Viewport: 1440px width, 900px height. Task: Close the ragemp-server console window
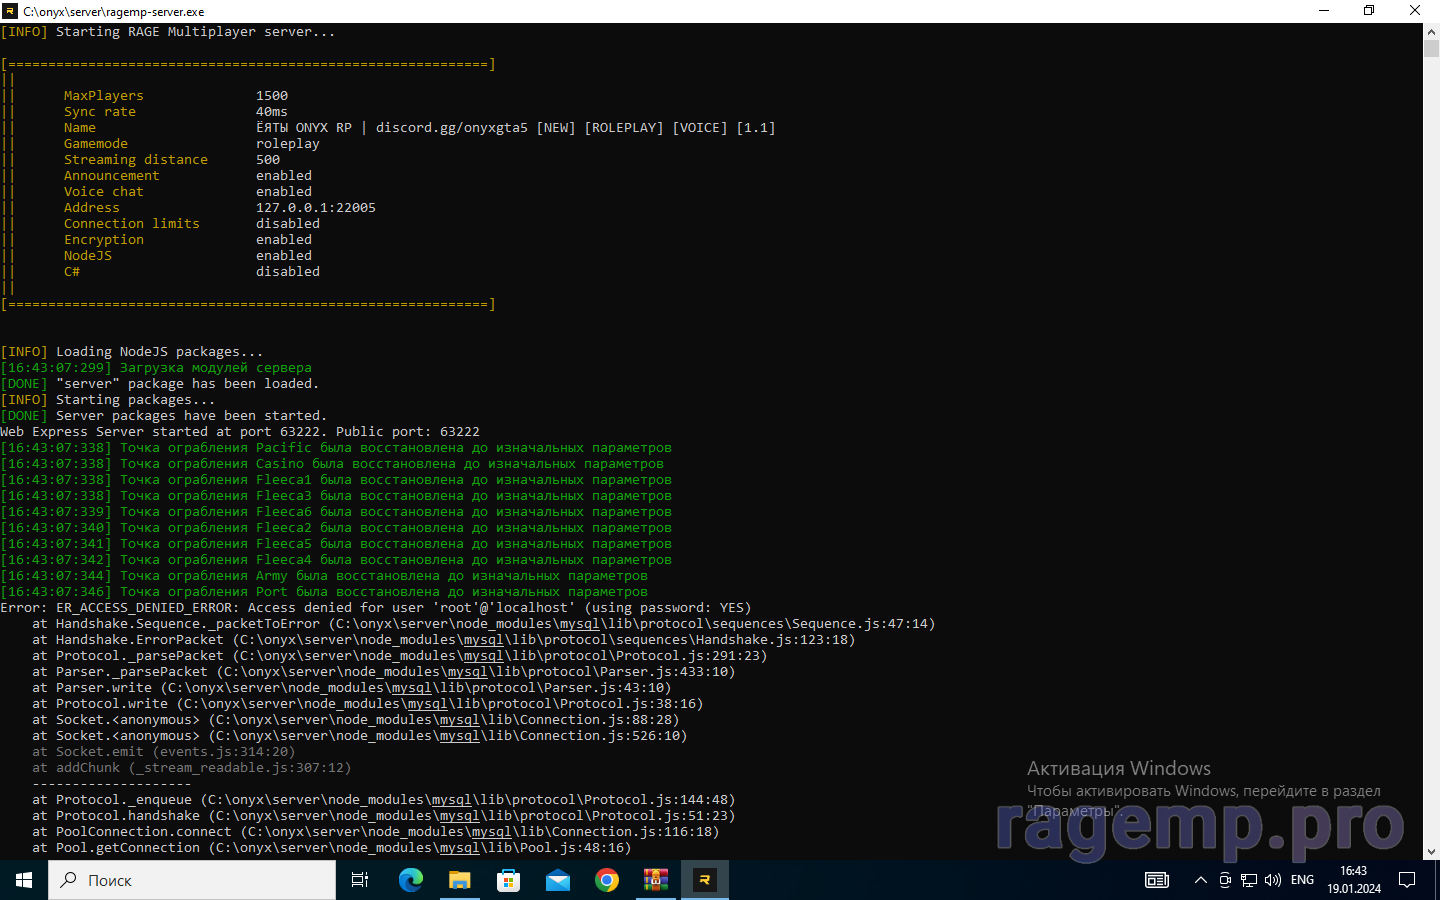[x=1415, y=11]
